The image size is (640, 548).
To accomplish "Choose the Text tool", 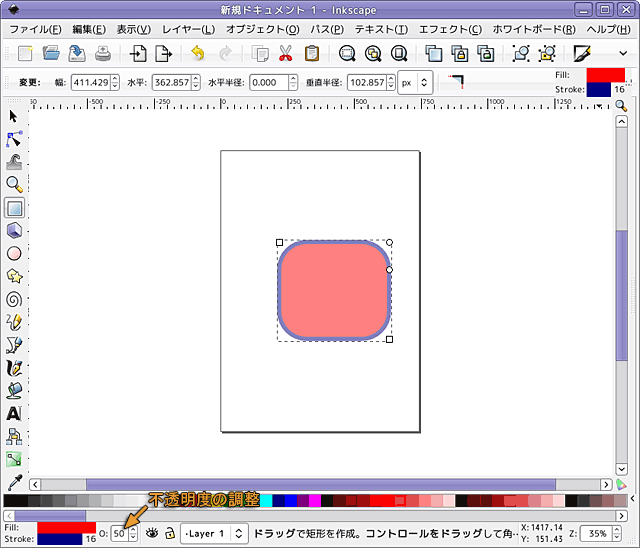I will pos(14,413).
